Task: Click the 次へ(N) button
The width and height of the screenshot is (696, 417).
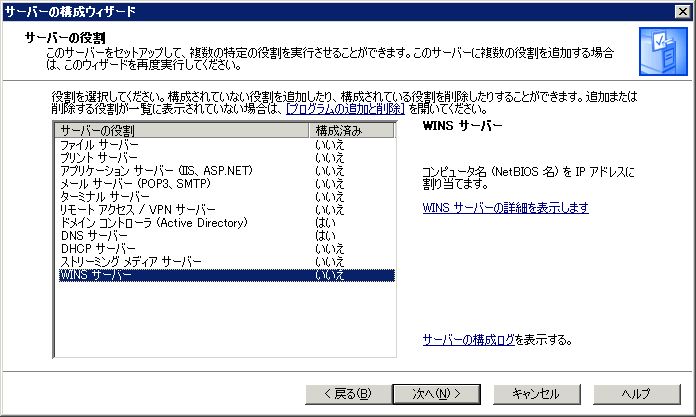Action: [x=436, y=394]
